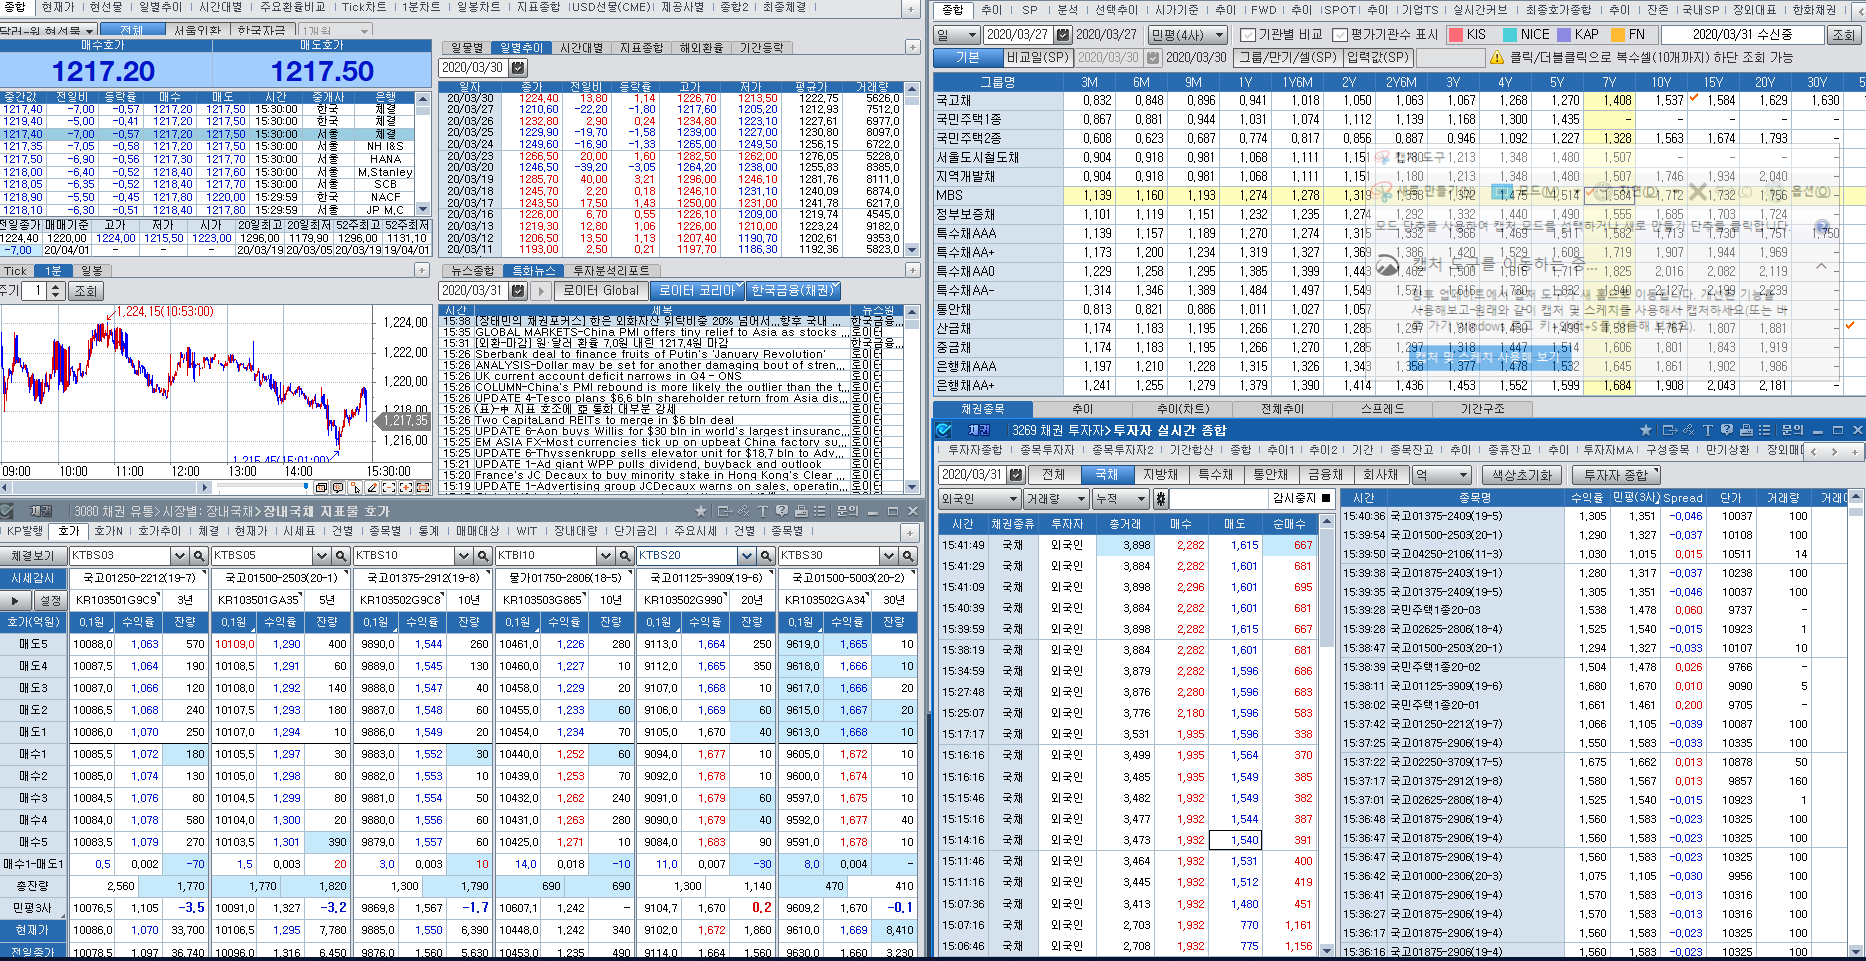Toggle 기관별 비교 checkbox

pos(1247,34)
